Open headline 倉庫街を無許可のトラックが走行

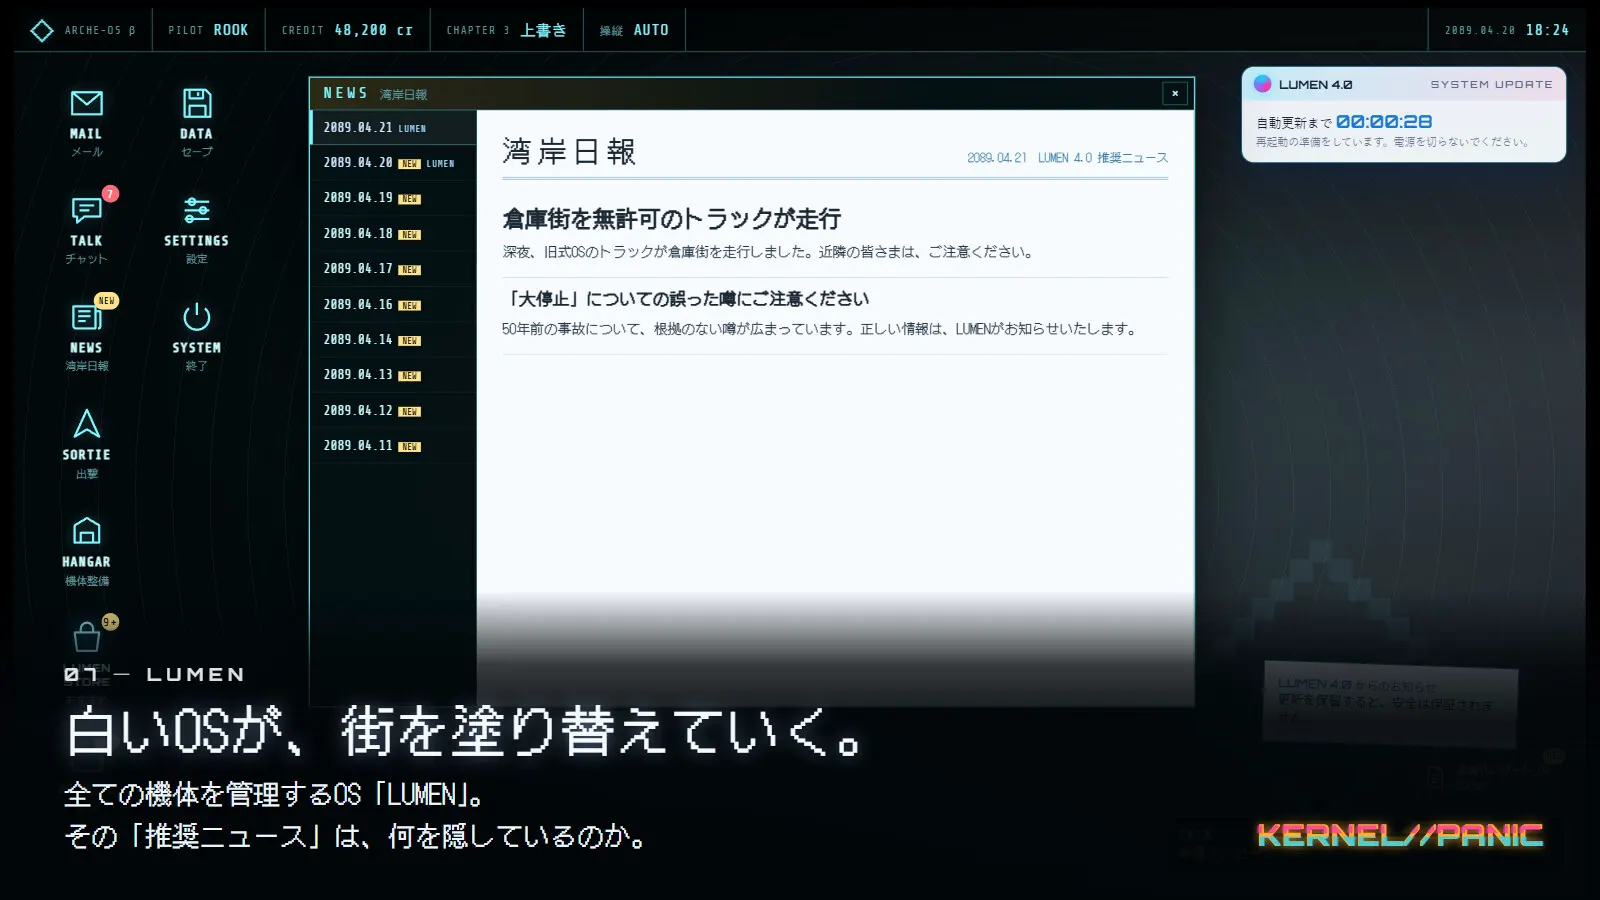671,219
